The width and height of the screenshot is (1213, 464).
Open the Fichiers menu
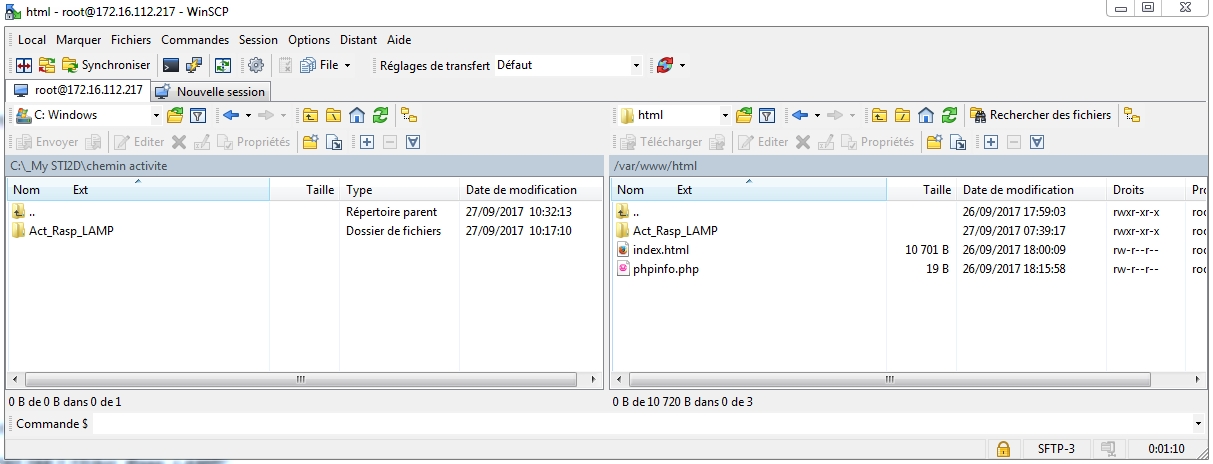tap(131, 40)
